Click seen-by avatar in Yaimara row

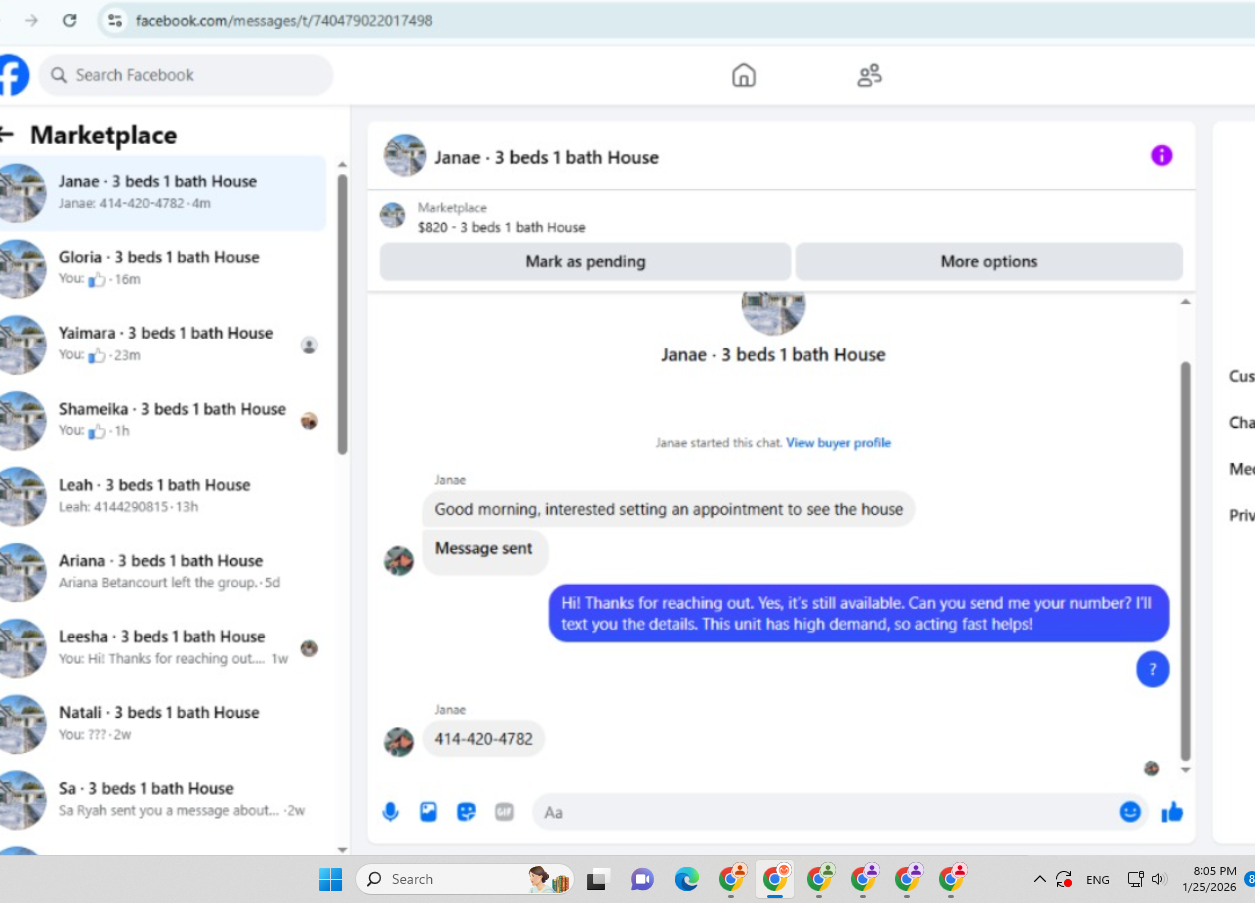(309, 345)
